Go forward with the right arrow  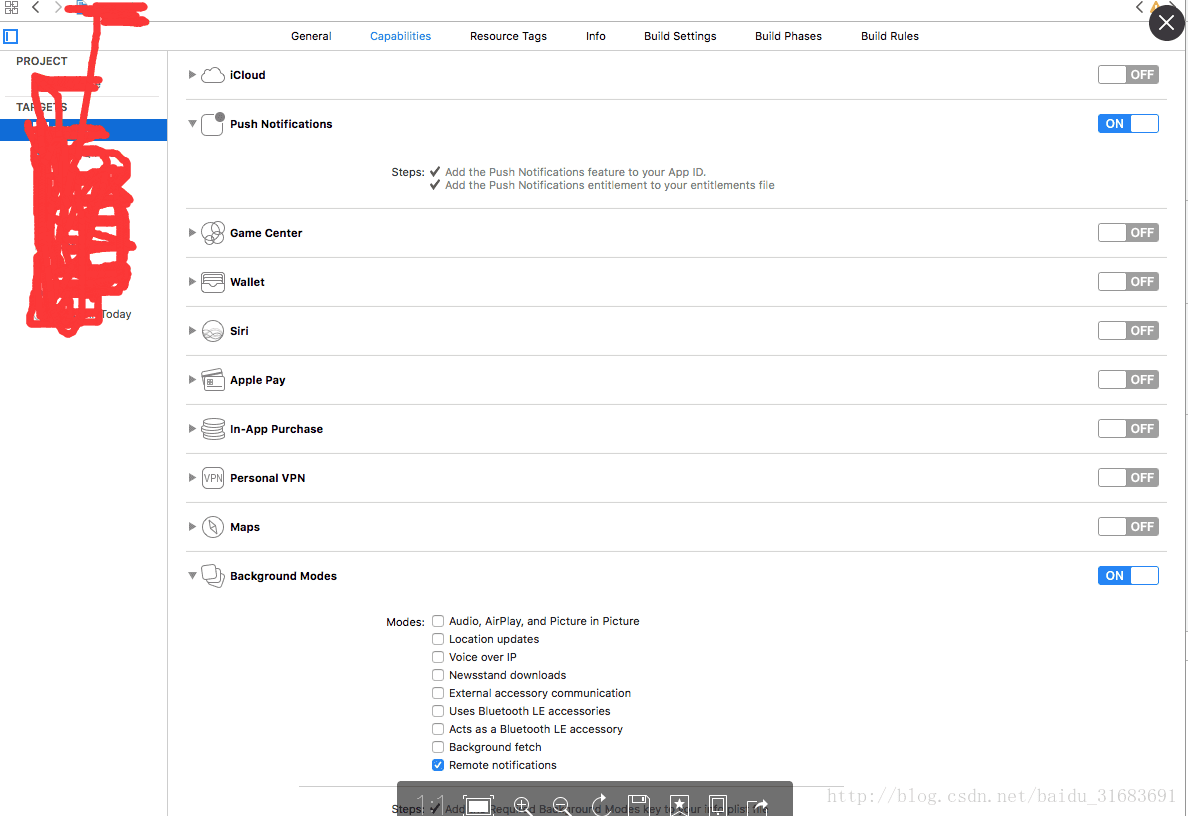(58, 8)
